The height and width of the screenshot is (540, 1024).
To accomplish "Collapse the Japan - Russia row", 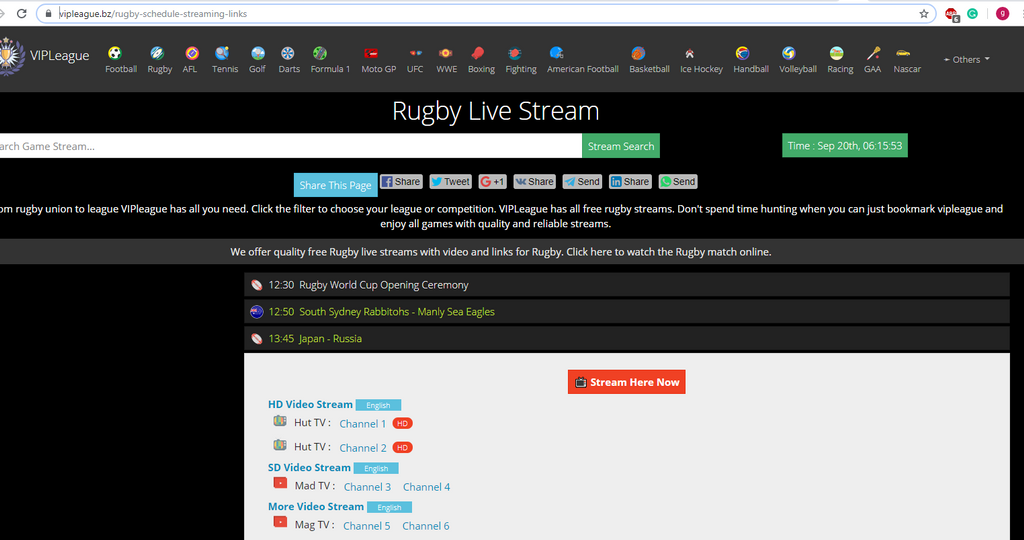I will [627, 338].
